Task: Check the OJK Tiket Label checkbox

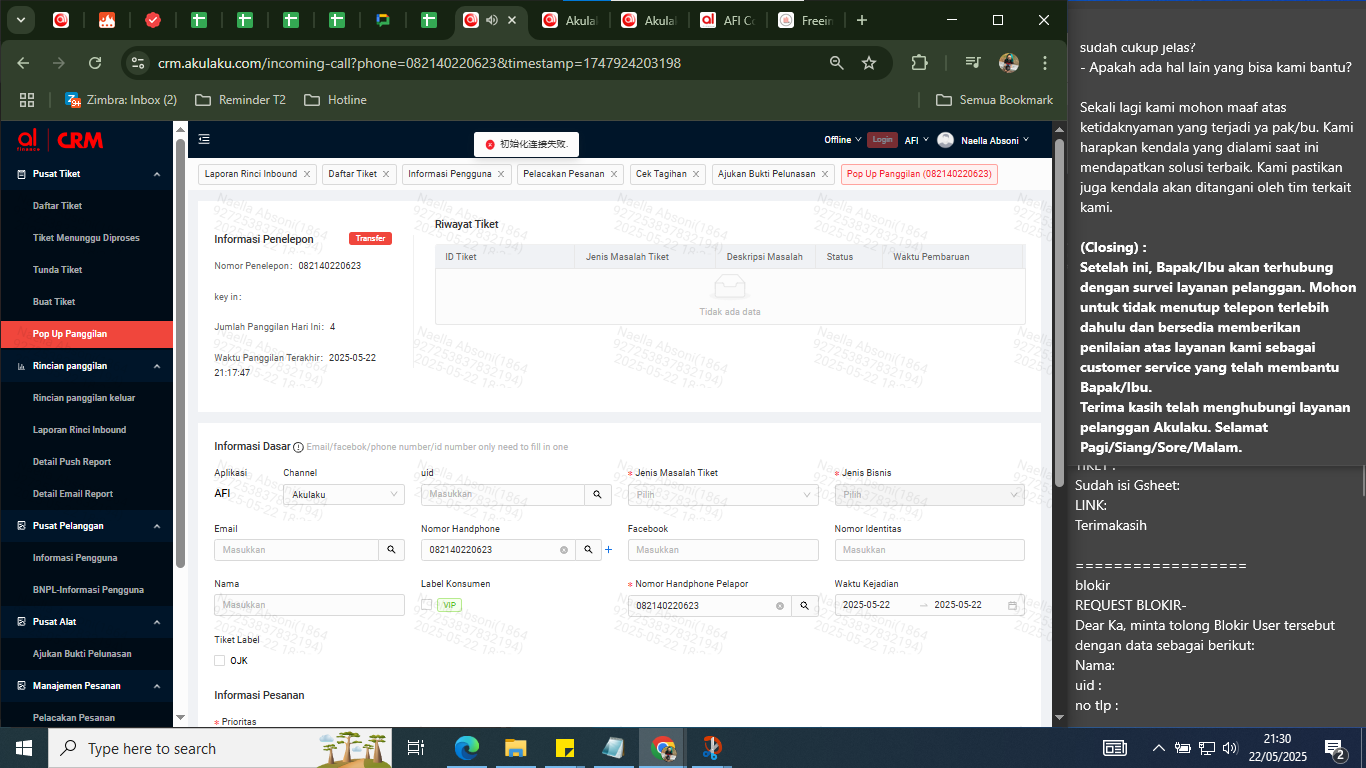Action: (x=220, y=660)
